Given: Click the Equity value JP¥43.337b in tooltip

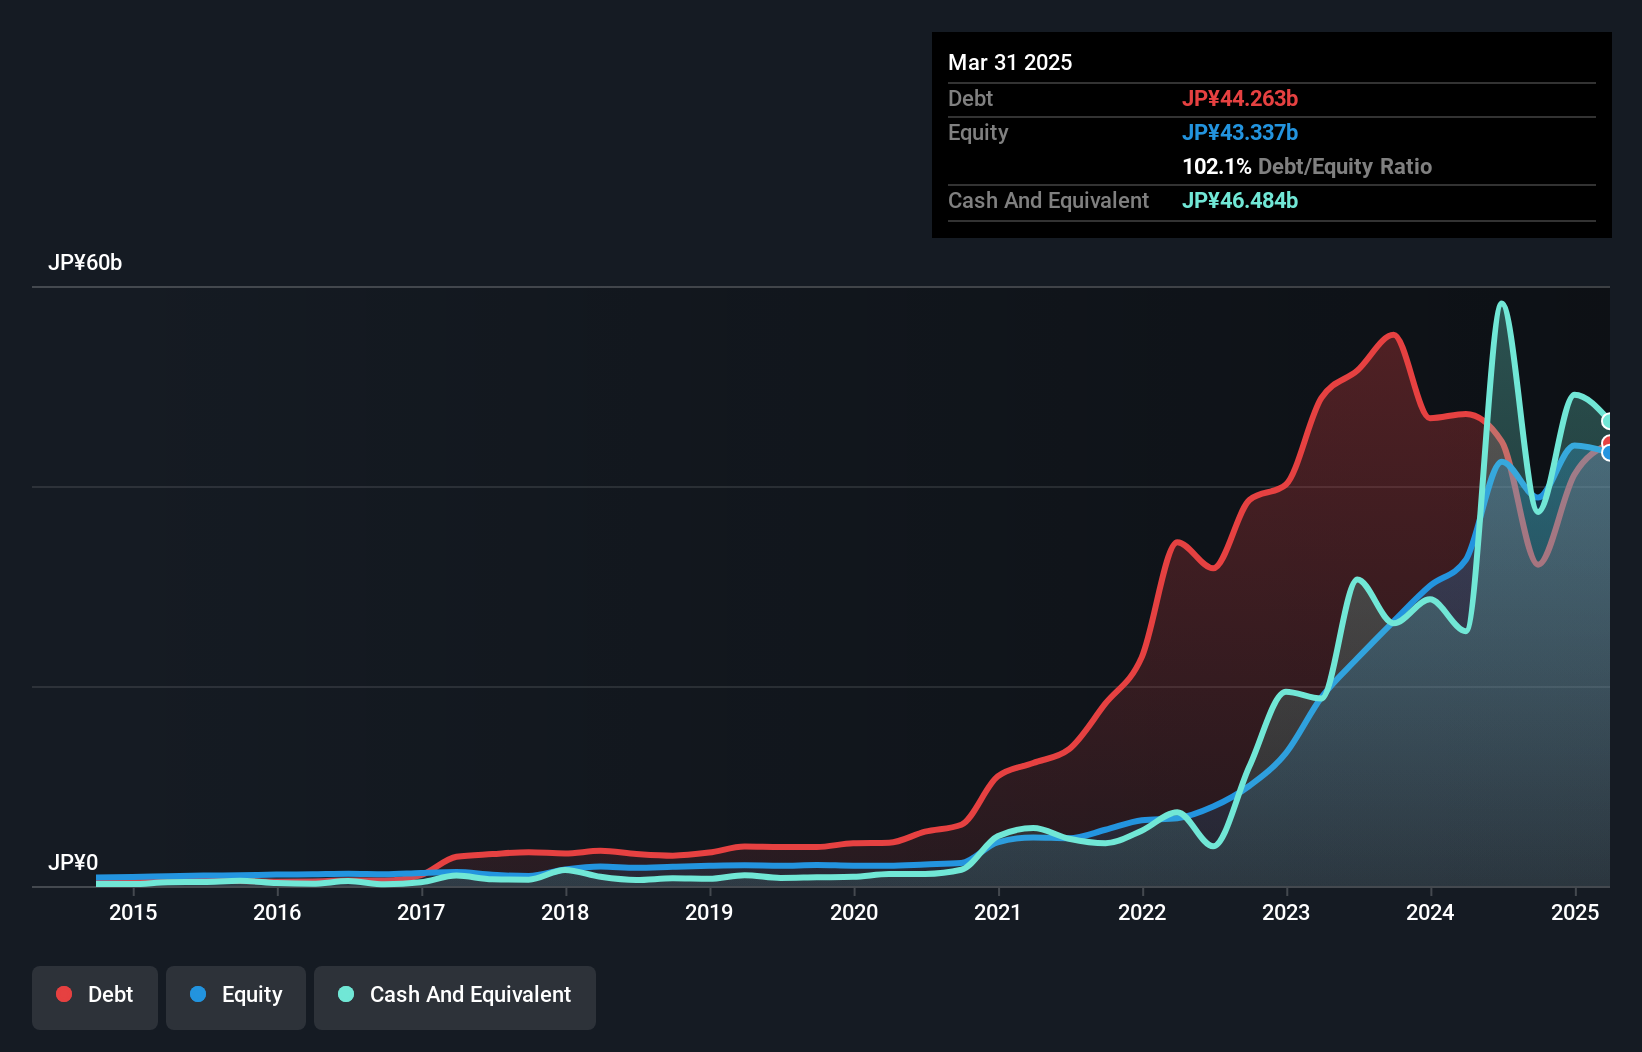Looking at the screenshot, I should (1240, 132).
